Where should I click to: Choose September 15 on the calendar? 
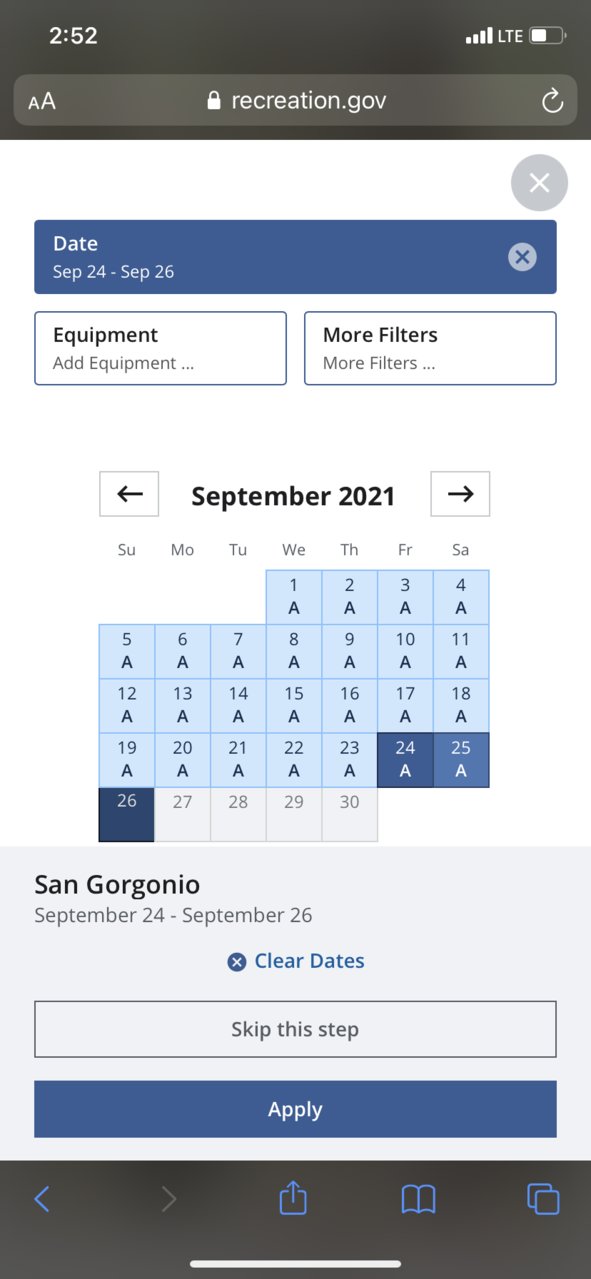(294, 705)
